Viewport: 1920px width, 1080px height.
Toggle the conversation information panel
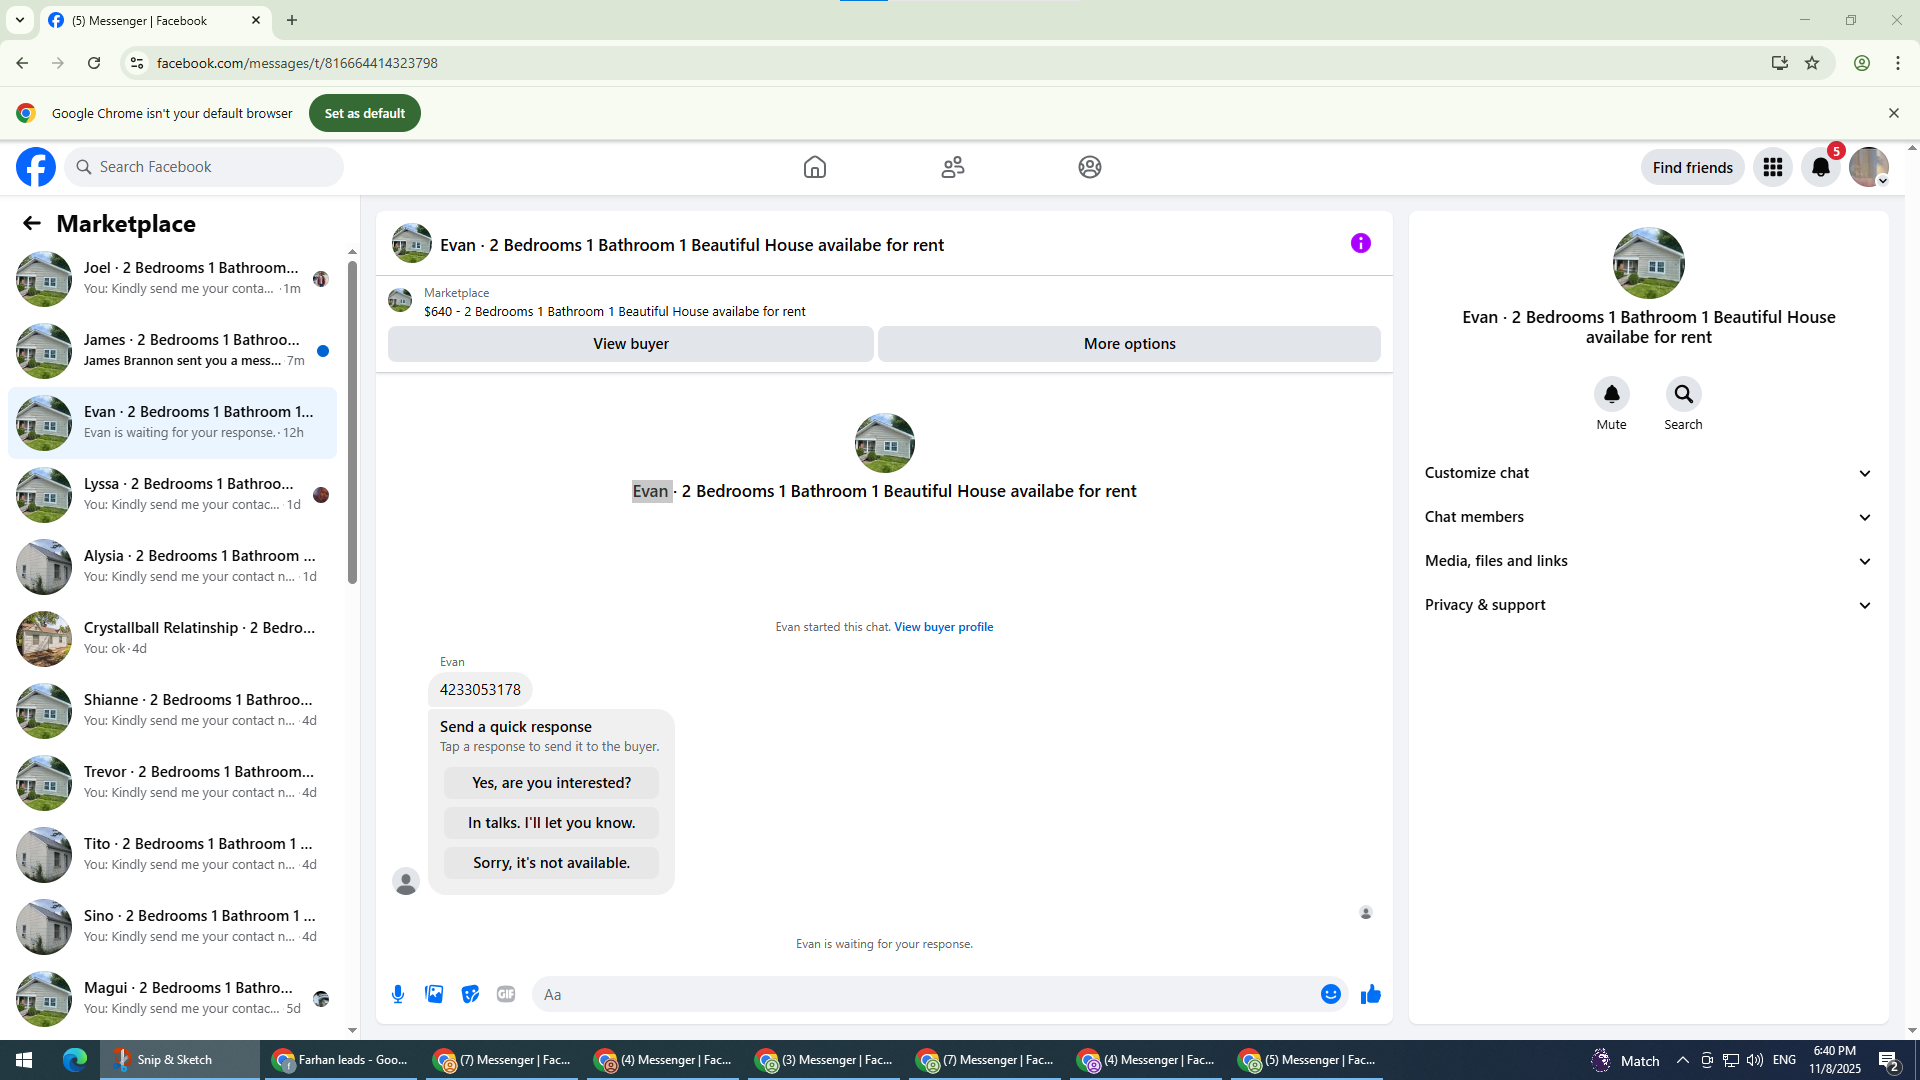(x=1360, y=243)
